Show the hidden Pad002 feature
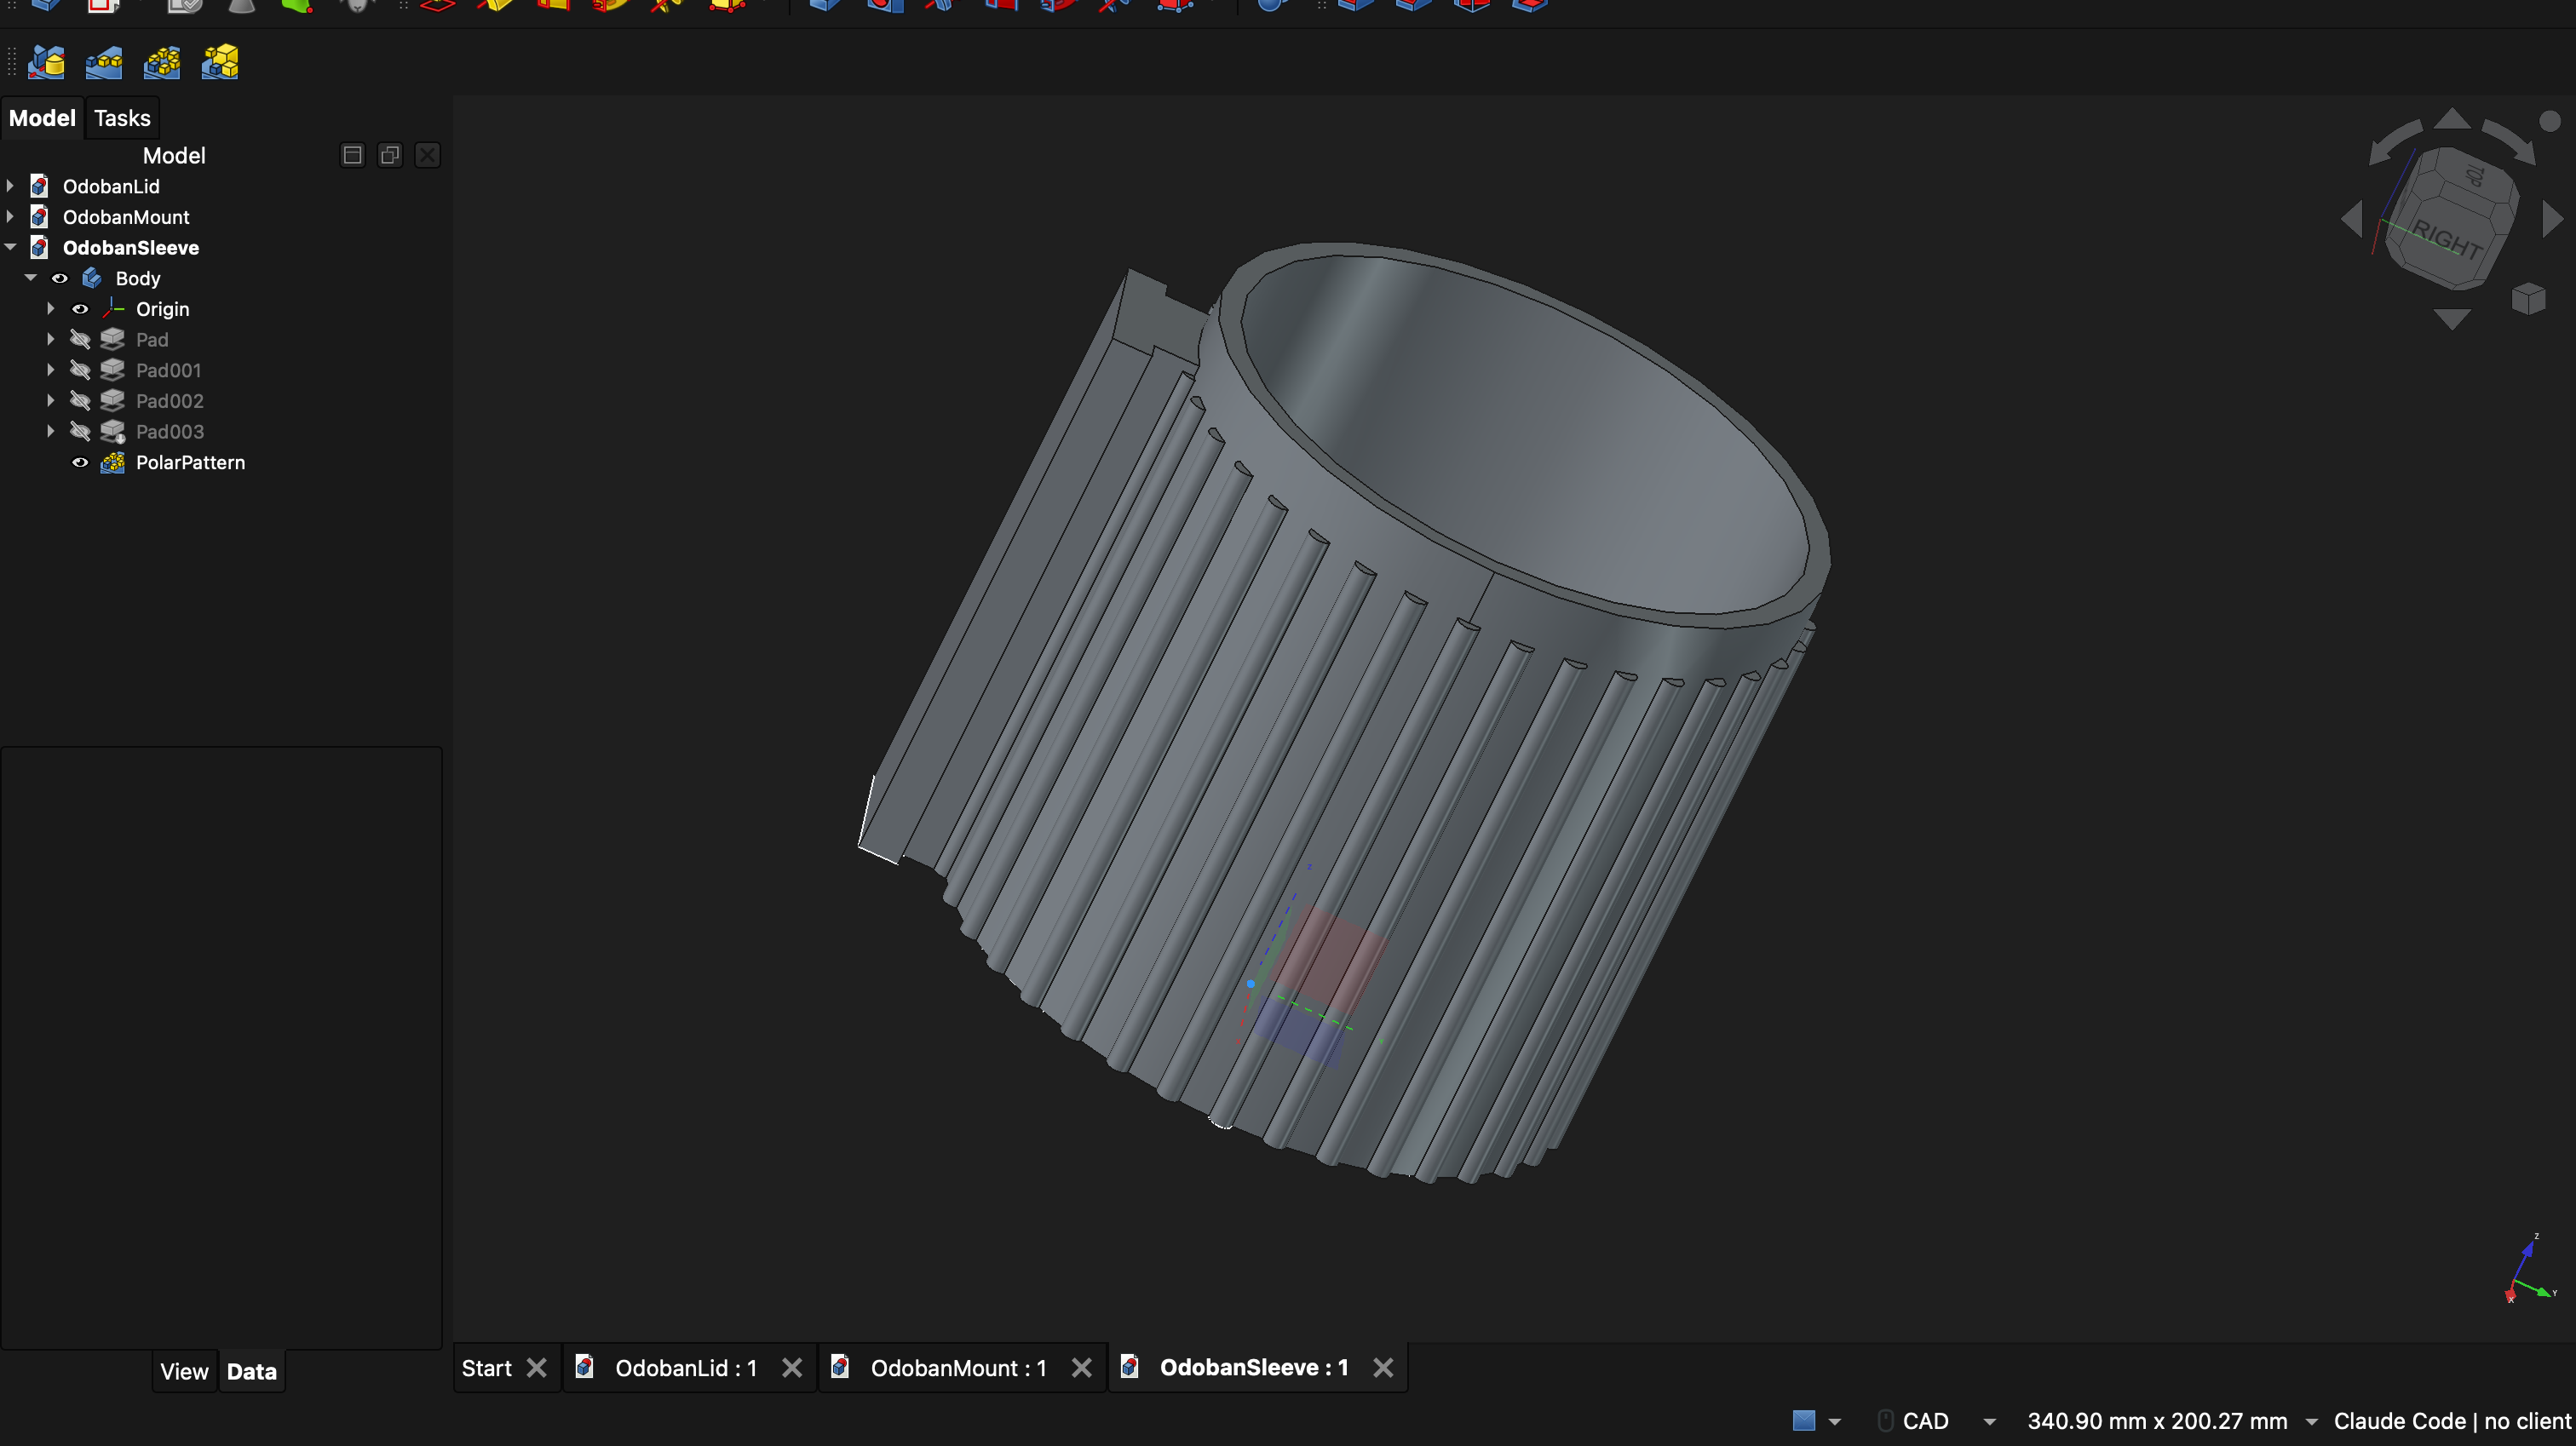The width and height of the screenshot is (2576, 1446). click(80, 401)
